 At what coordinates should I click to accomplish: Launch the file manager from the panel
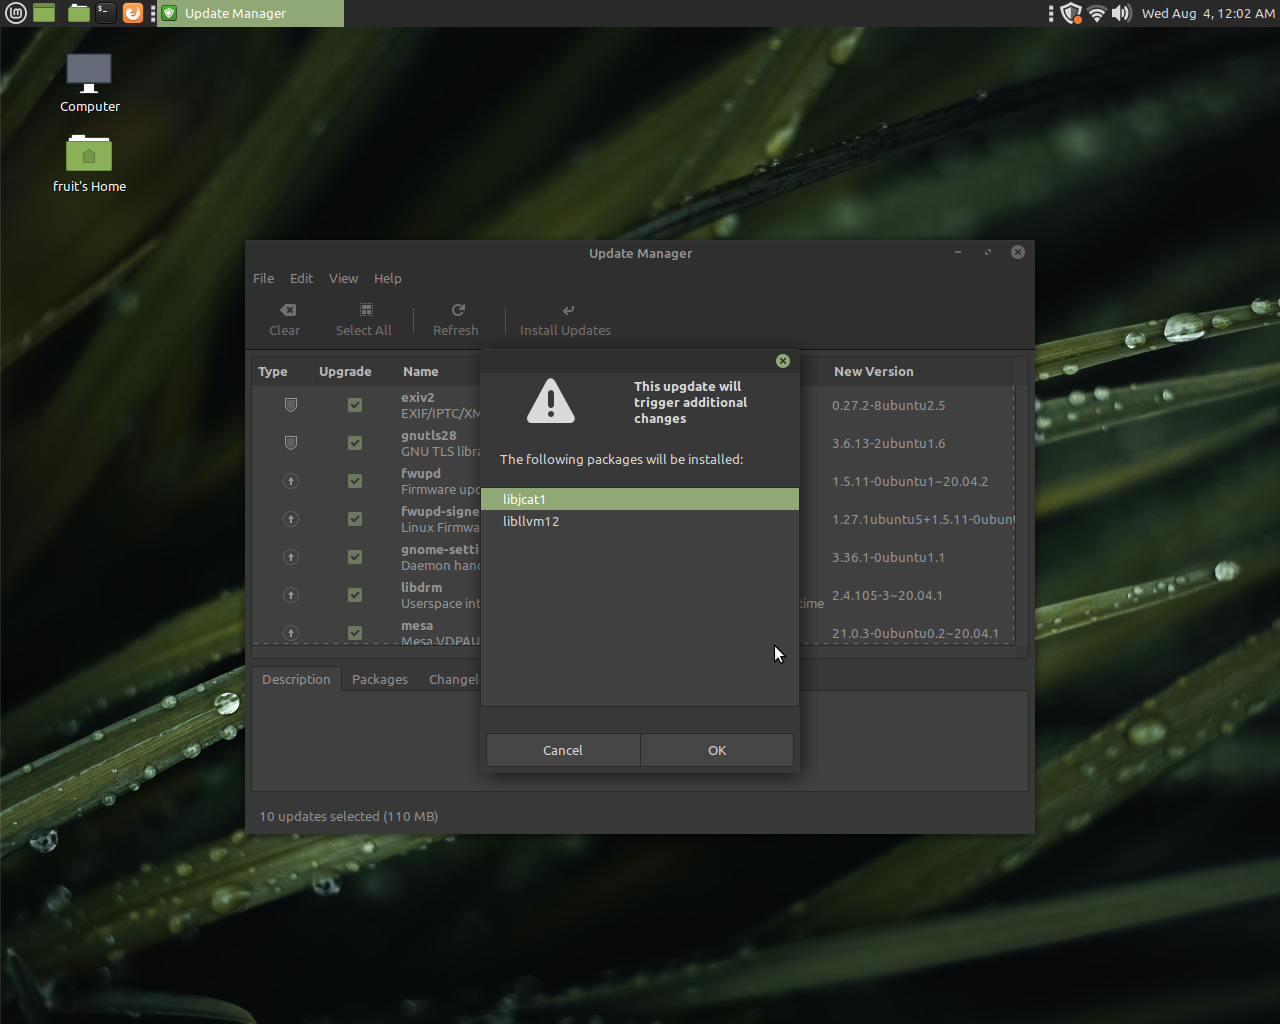[x=79, y=13]
